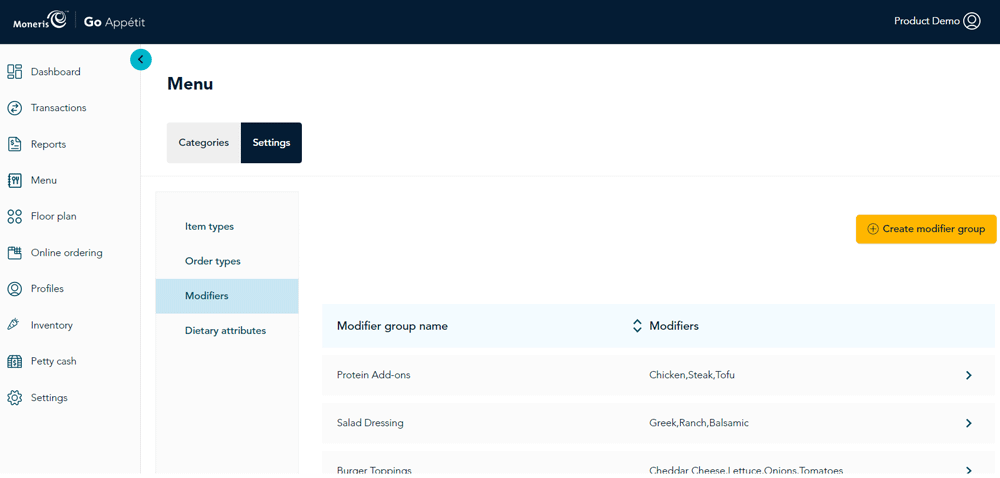The image size is (1000, 478).
Task: Expand the Protein Add-ons row chevron
Action: pyautogui.click(x=969, y=375)
